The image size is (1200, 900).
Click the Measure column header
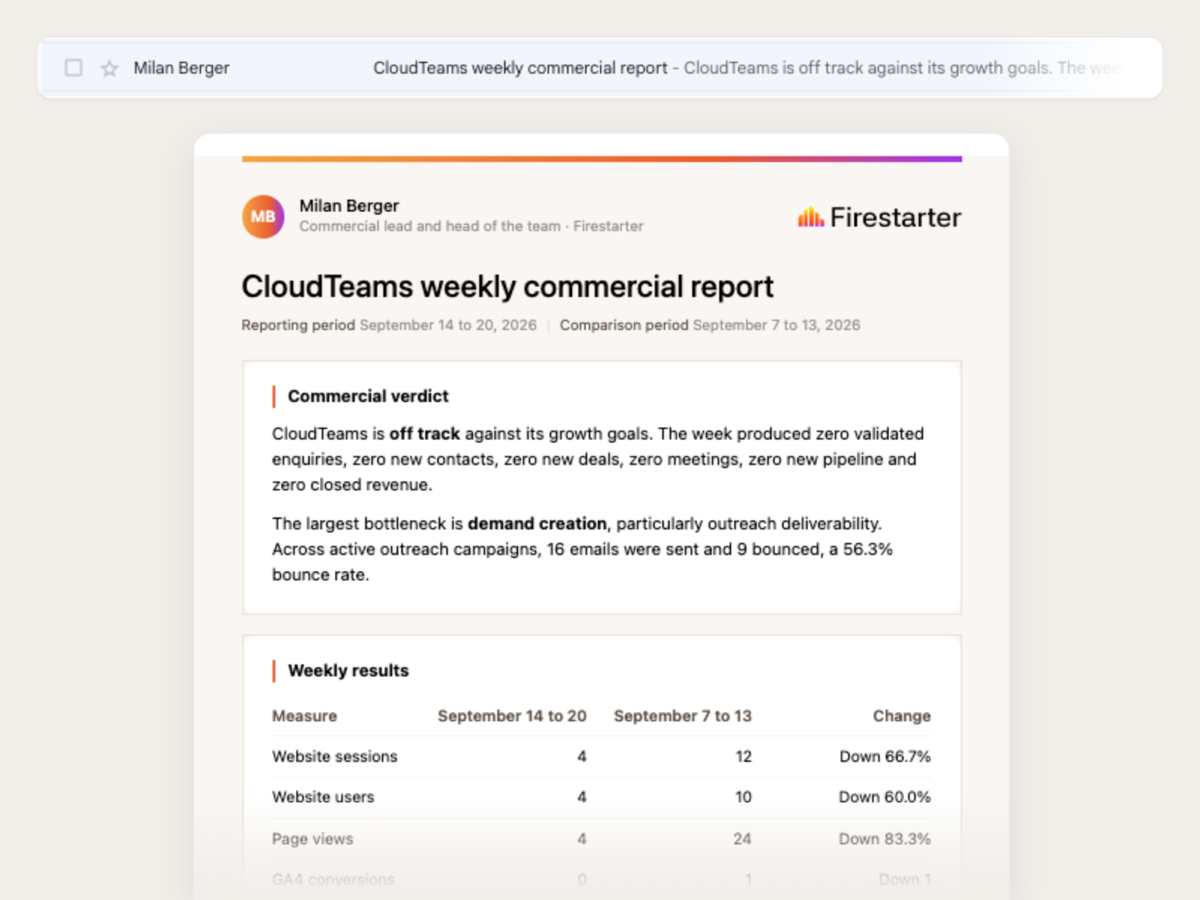[304, 716]
